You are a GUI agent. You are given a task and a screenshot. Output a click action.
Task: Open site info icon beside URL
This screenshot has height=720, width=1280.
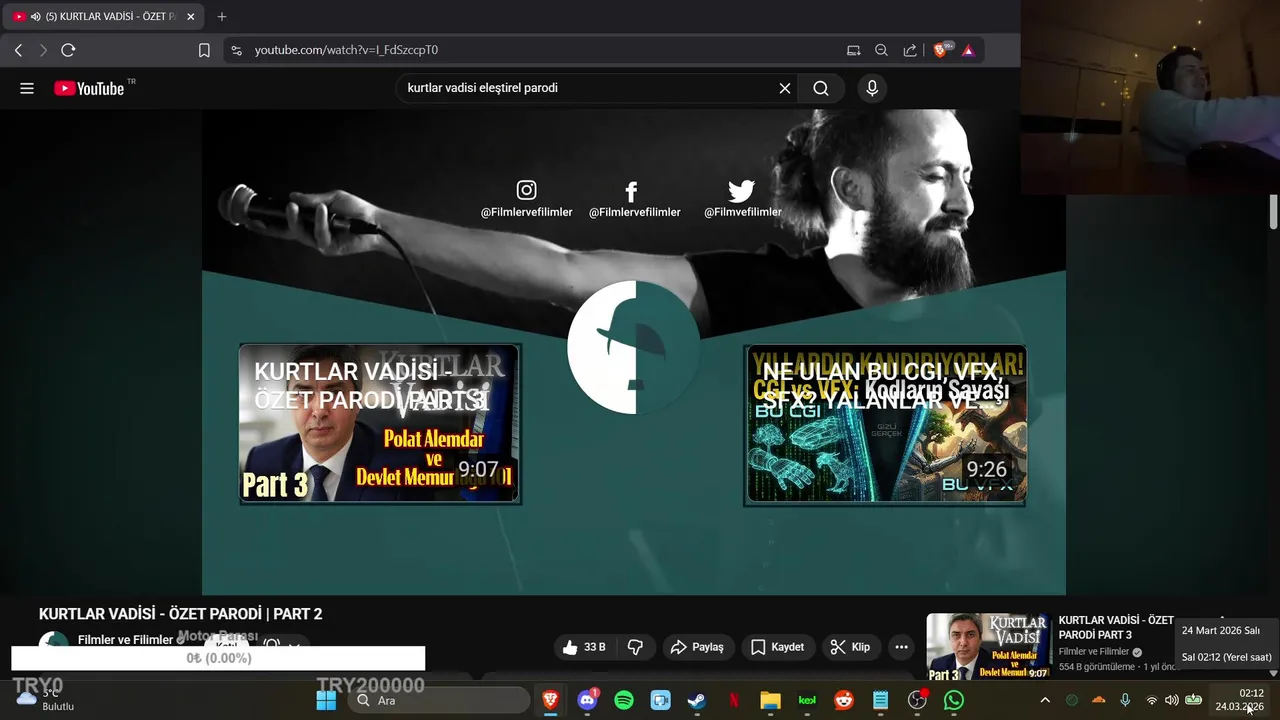236,50
